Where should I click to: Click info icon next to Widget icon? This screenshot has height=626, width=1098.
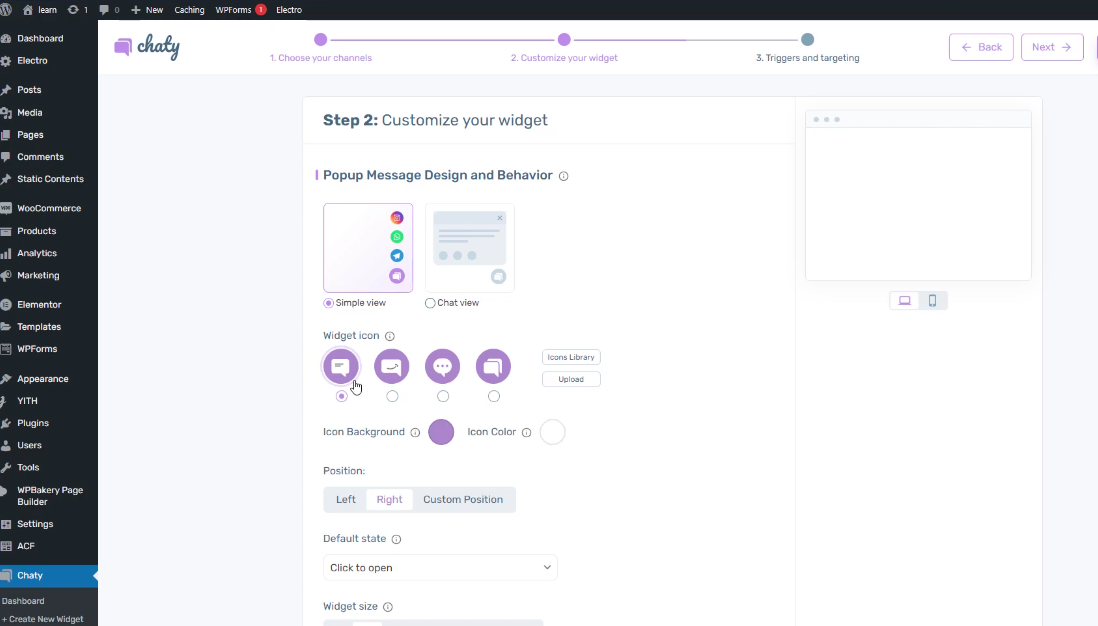[x=390, y=337]
